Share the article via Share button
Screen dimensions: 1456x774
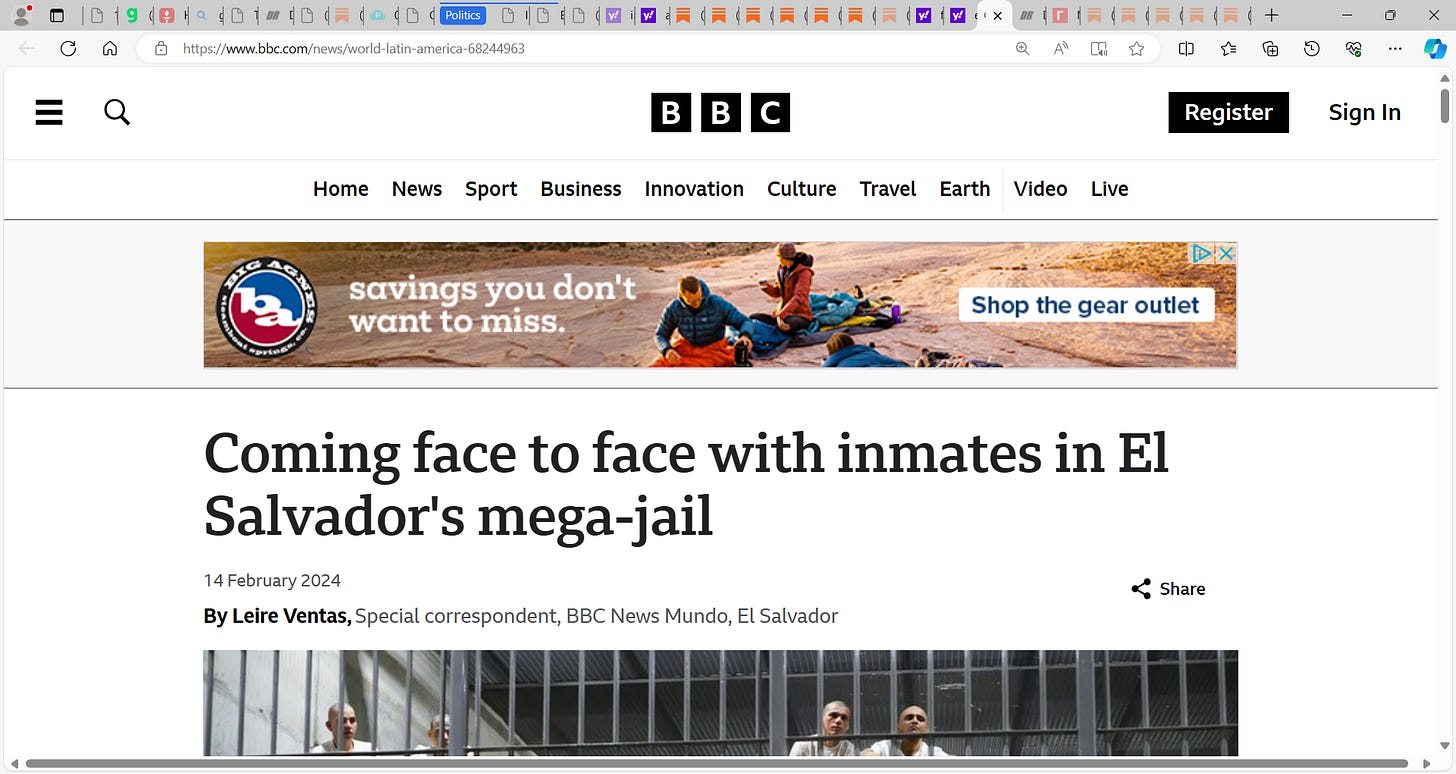1168,589
